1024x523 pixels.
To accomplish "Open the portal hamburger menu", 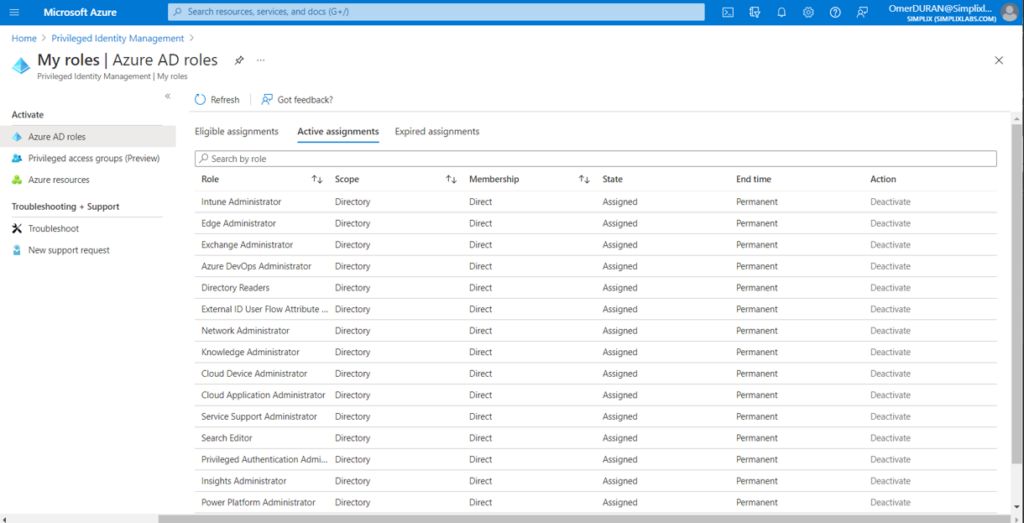I will [x=14, y=12].
